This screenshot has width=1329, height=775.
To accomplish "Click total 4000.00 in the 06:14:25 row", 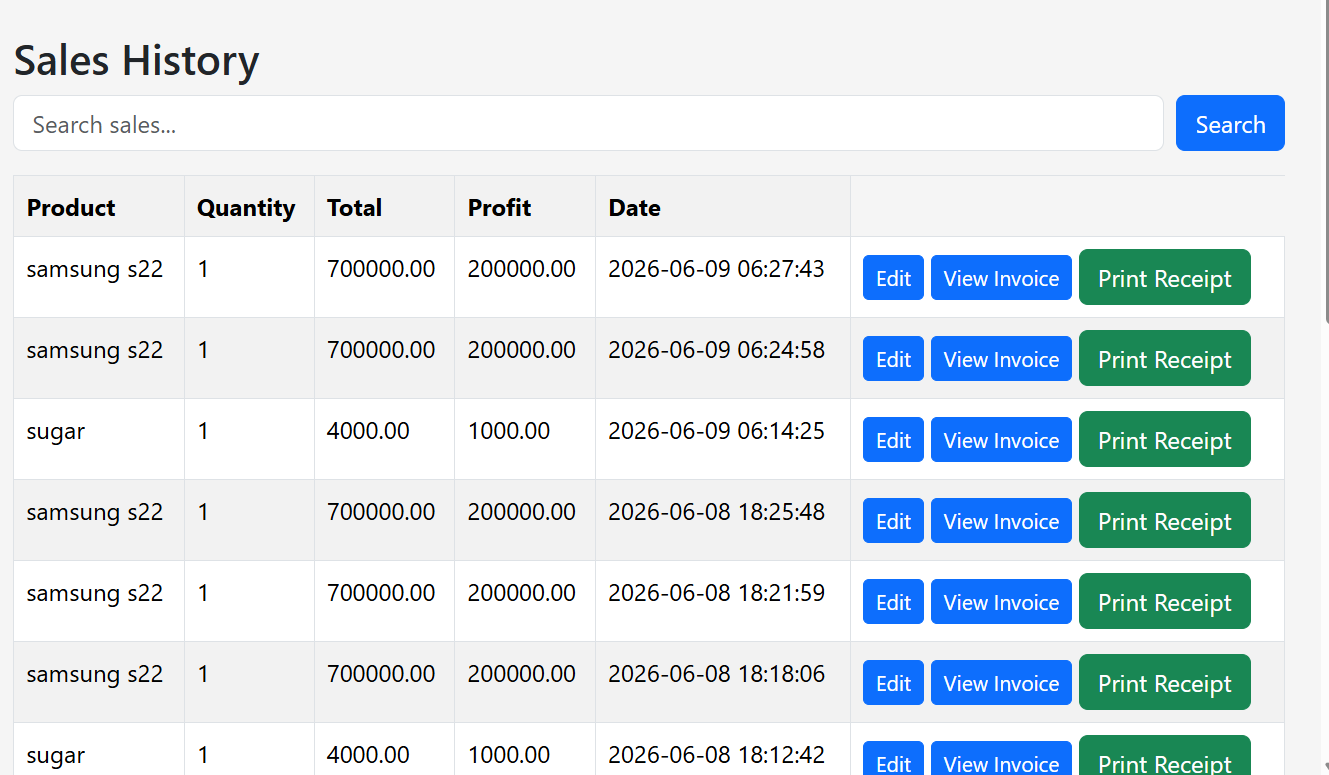I will tap(368, 431).
